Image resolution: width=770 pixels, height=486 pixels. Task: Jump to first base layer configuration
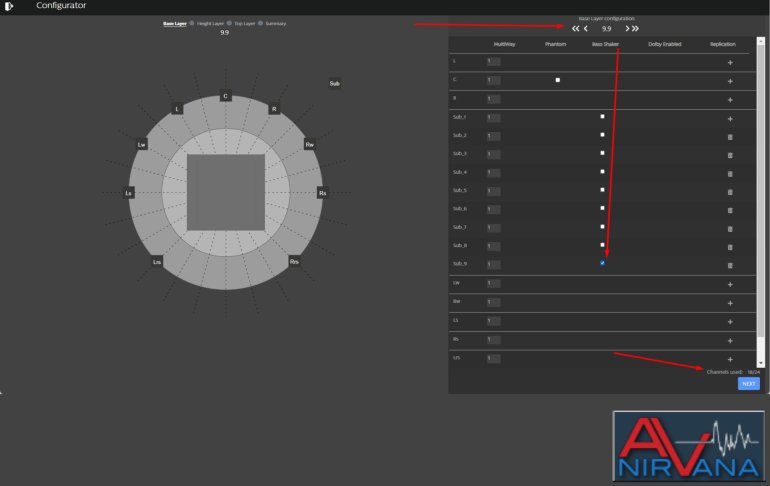[x=576, y=29]
